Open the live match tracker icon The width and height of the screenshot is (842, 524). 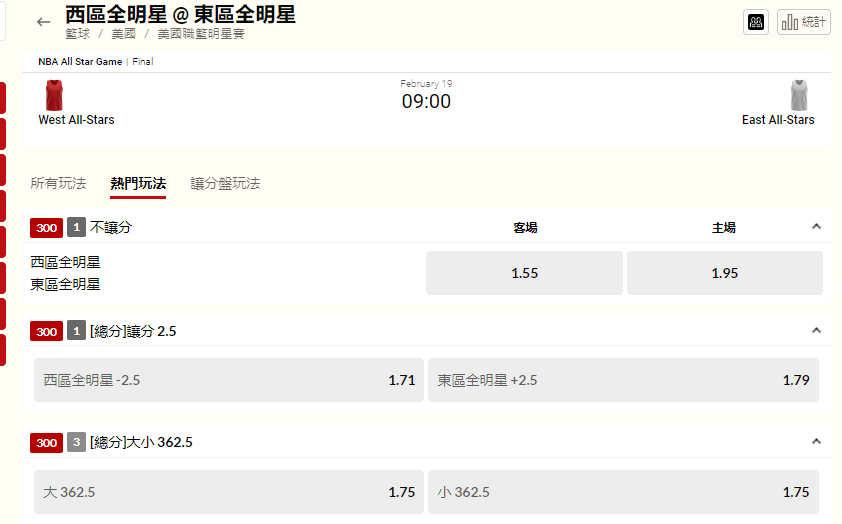click(x=756, y=22)
